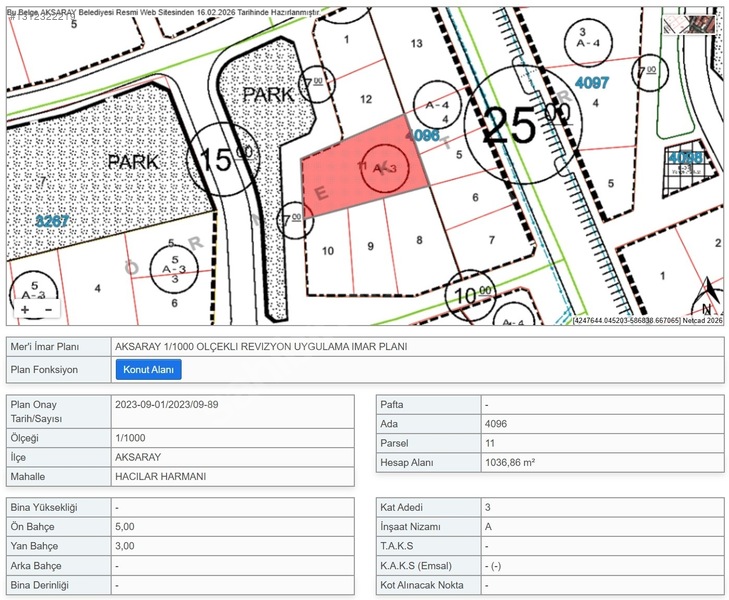Click the large 25.00 road width circle

tap(522, 125)
